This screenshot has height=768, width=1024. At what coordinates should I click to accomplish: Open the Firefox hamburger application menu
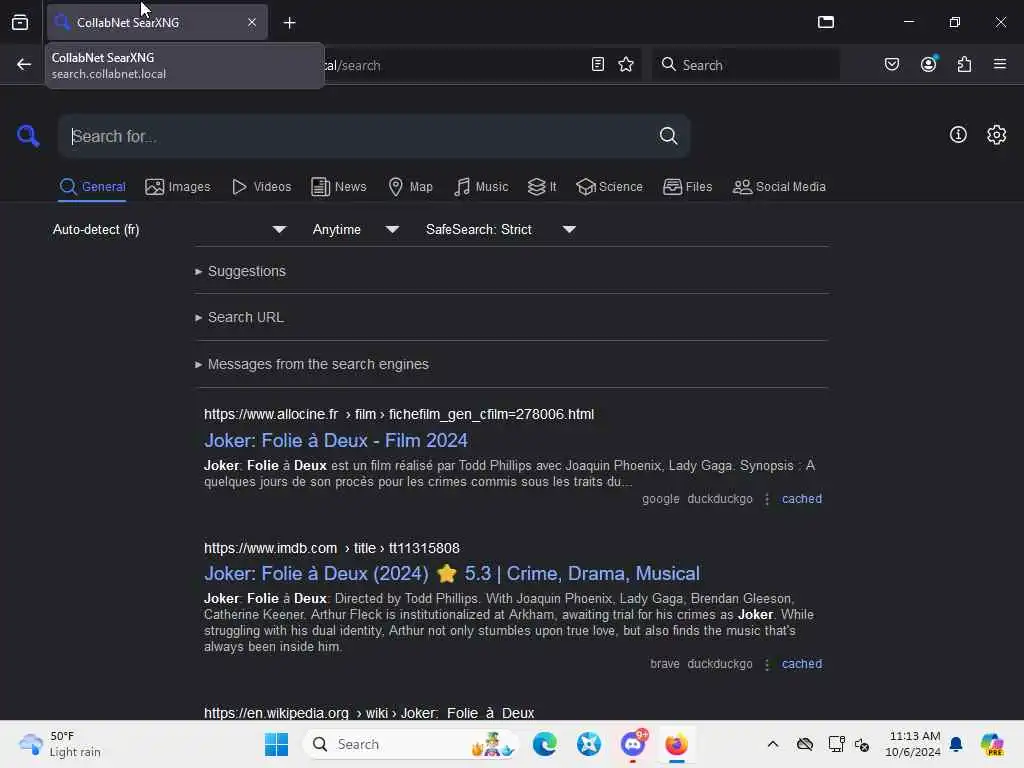pyautogui.click(x=1000, y=64)
